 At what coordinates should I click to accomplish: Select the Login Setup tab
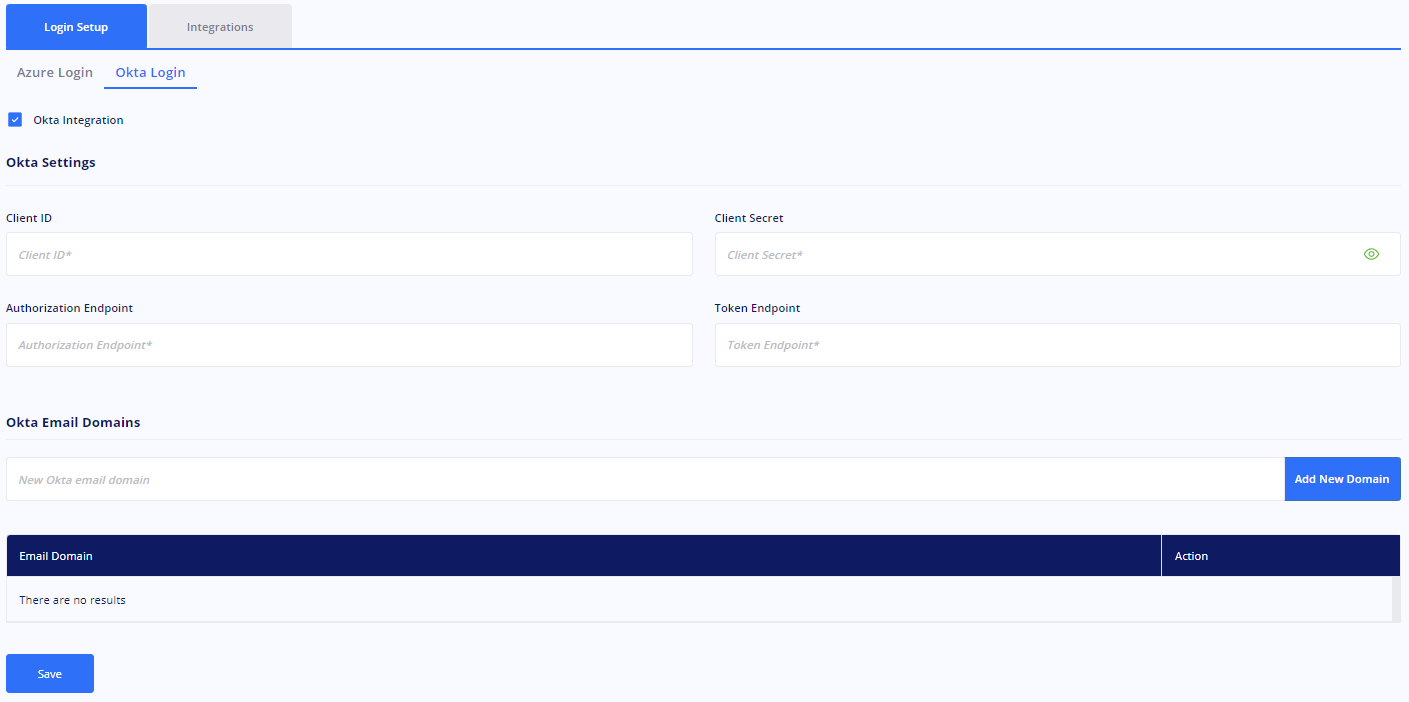pos(76,27)
